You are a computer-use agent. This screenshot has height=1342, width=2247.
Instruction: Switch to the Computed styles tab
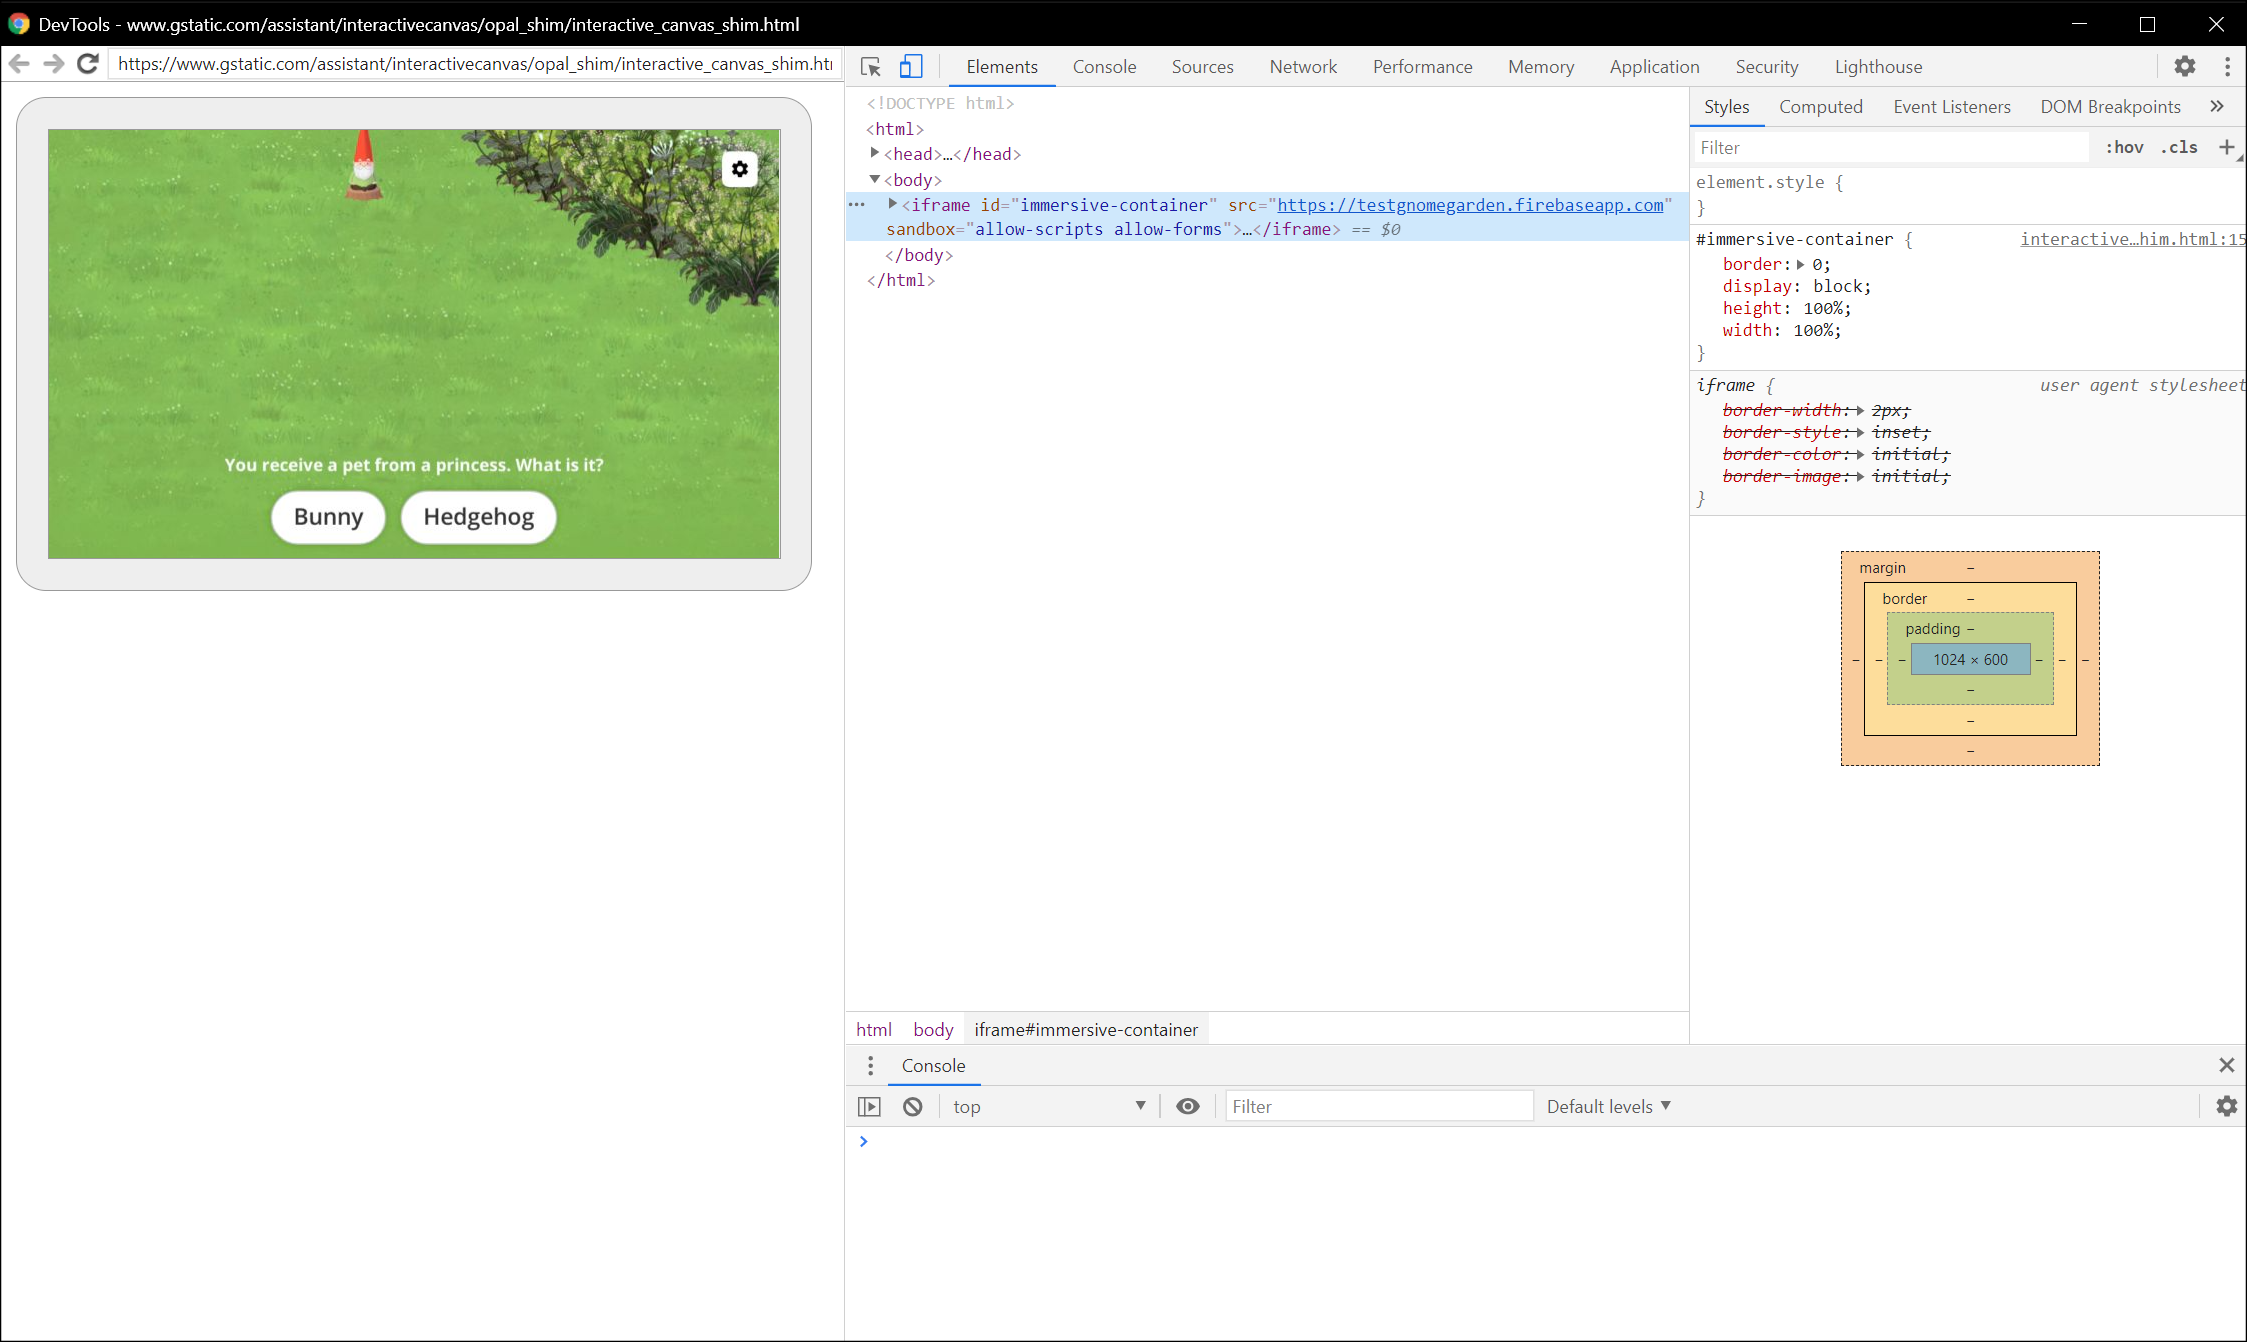1820,107
